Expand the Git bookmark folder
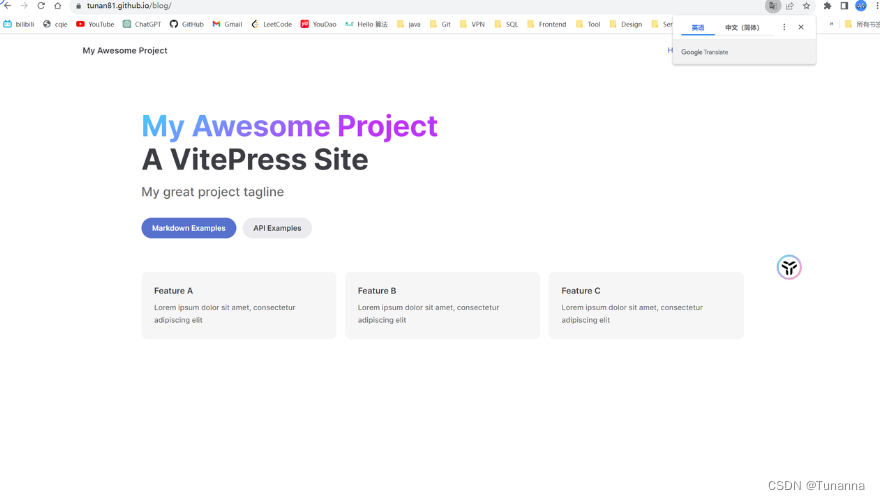The height and width of the screenshot is (500, 880). pos(440,24)
